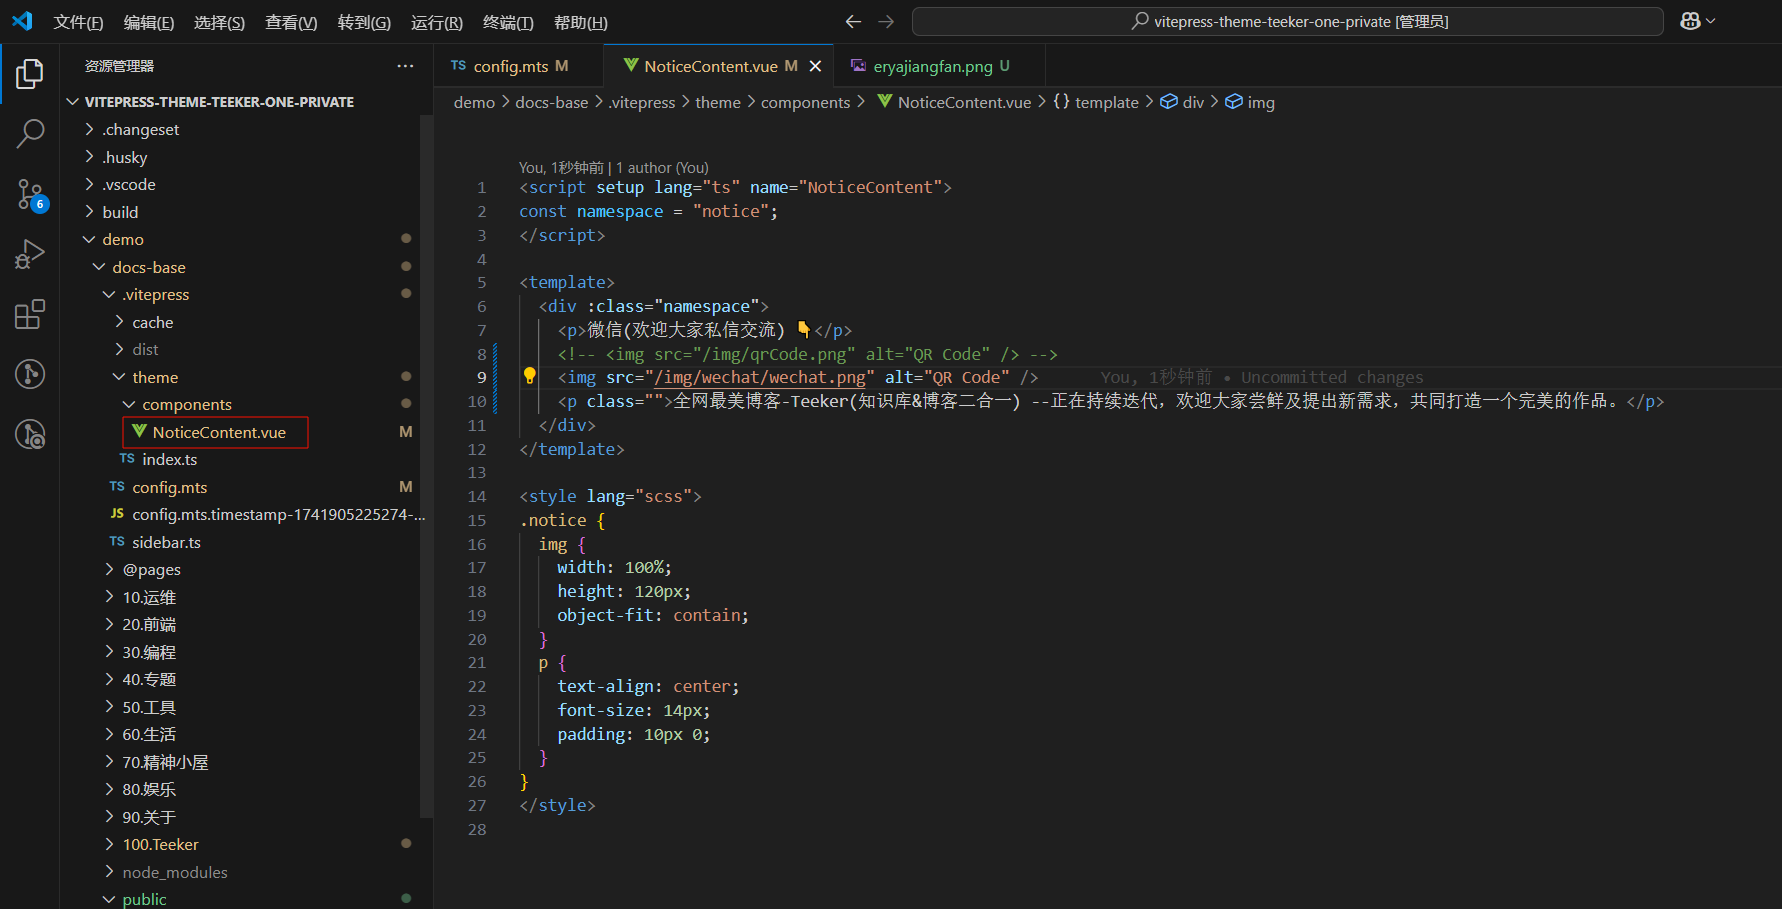1782x909 pixels.
Task: Open the 查看(V) menu
Action: click(x=291, y=22)
